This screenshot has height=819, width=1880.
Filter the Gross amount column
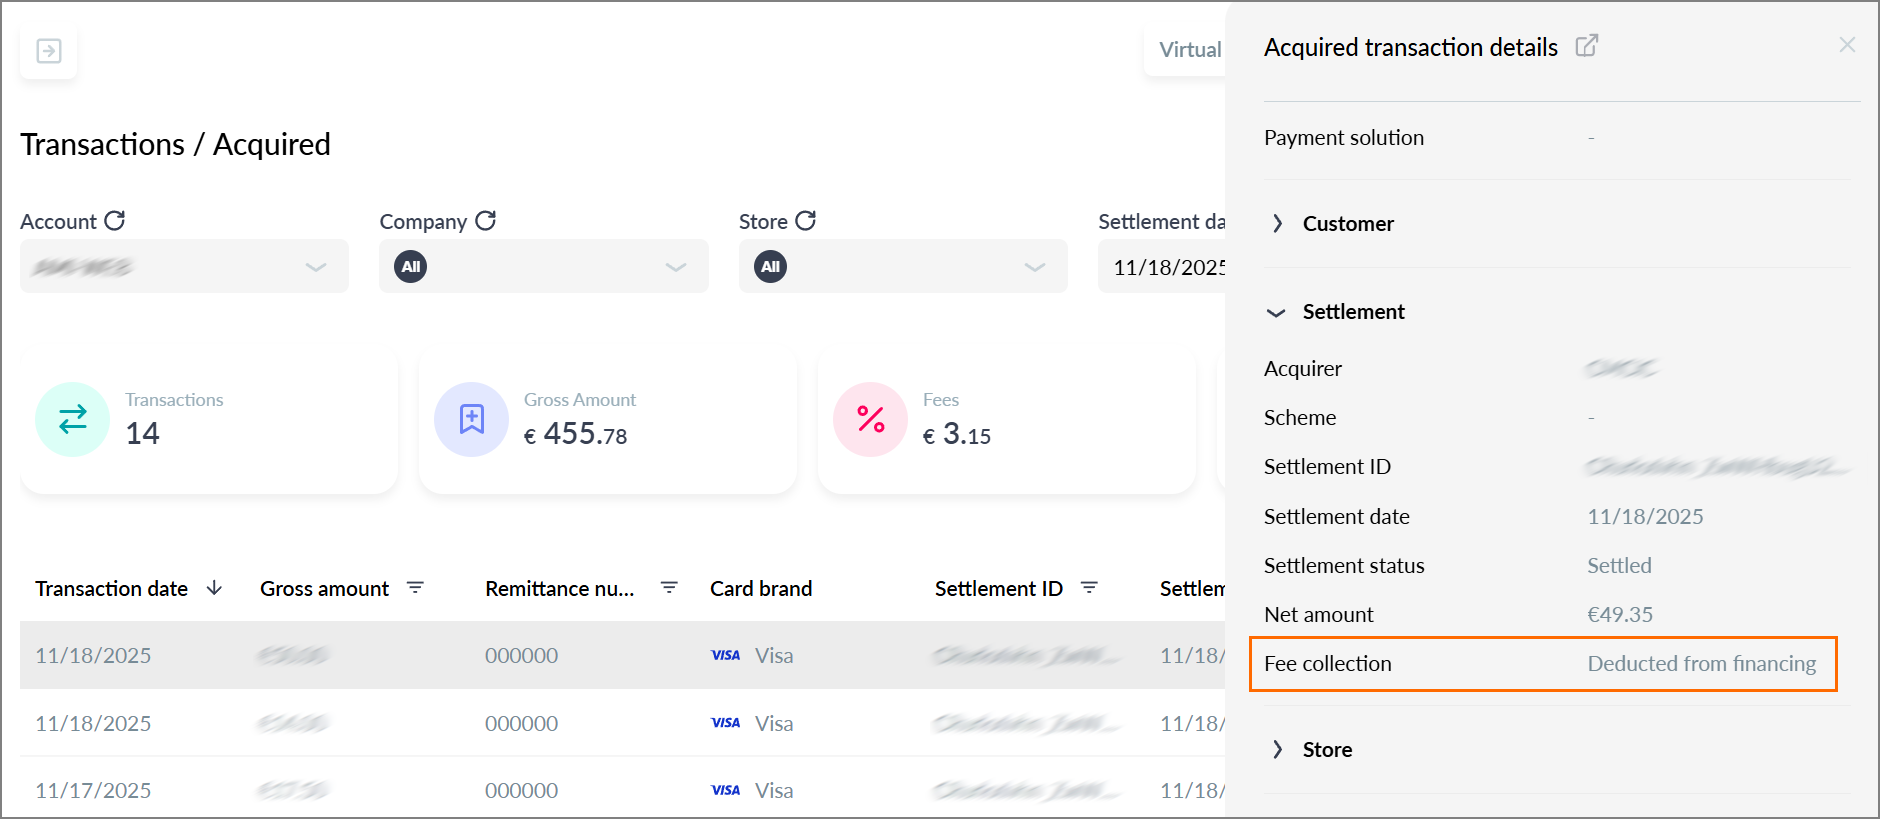[x=415, y=588]
